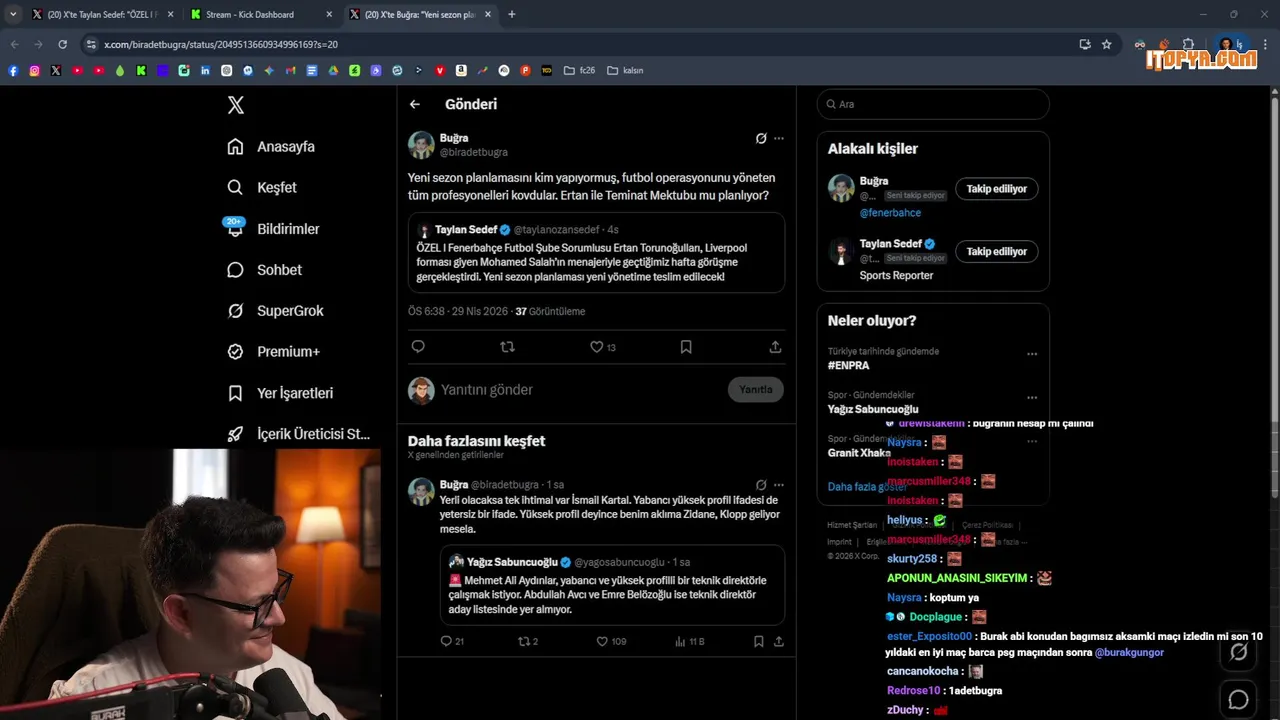The image size is (1280, 720).
Task: Open Chrome profile avatar button
Action: pyautogui.click(x=1228, y=44)
